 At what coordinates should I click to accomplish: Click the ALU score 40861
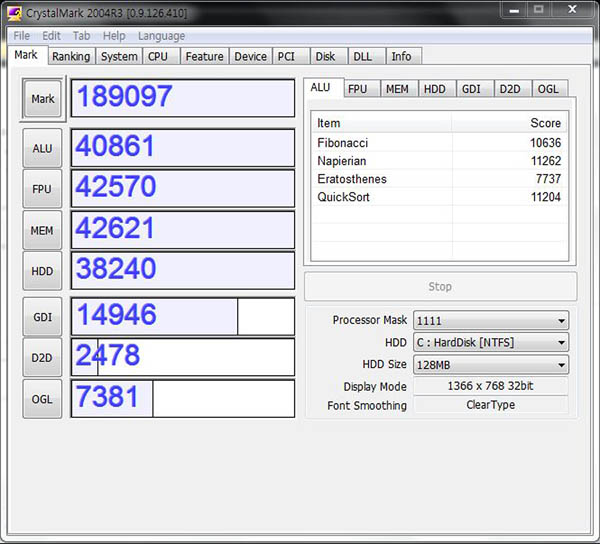183,148
